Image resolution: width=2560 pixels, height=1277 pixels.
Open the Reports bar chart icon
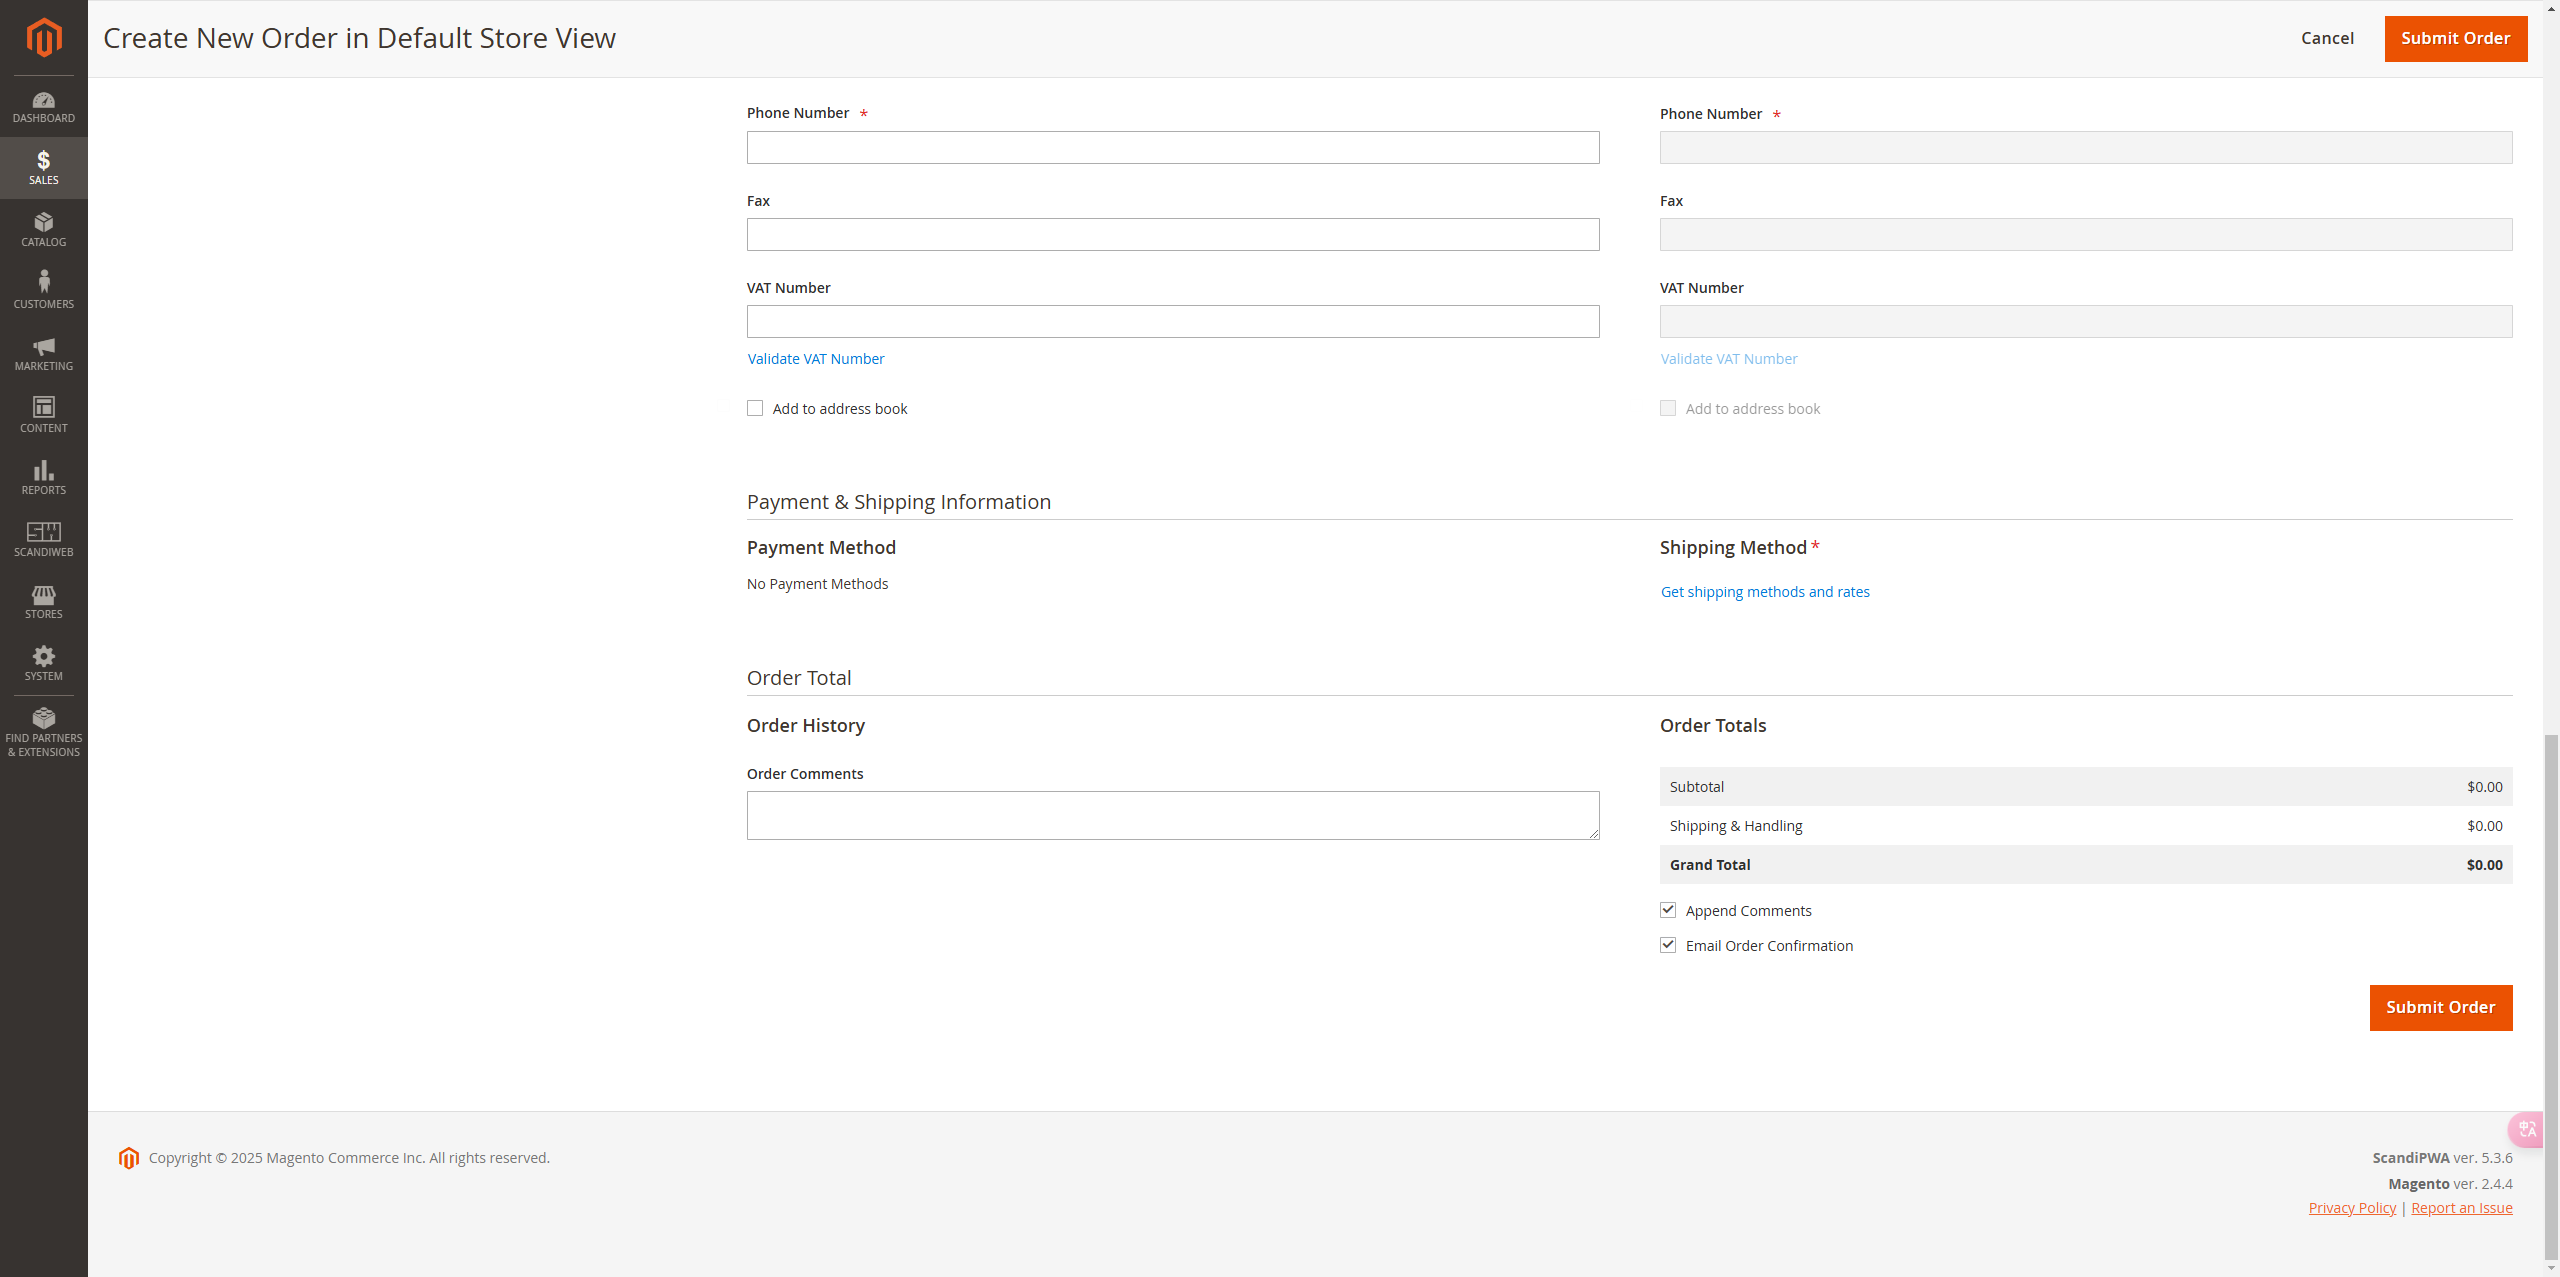[43, 477]
